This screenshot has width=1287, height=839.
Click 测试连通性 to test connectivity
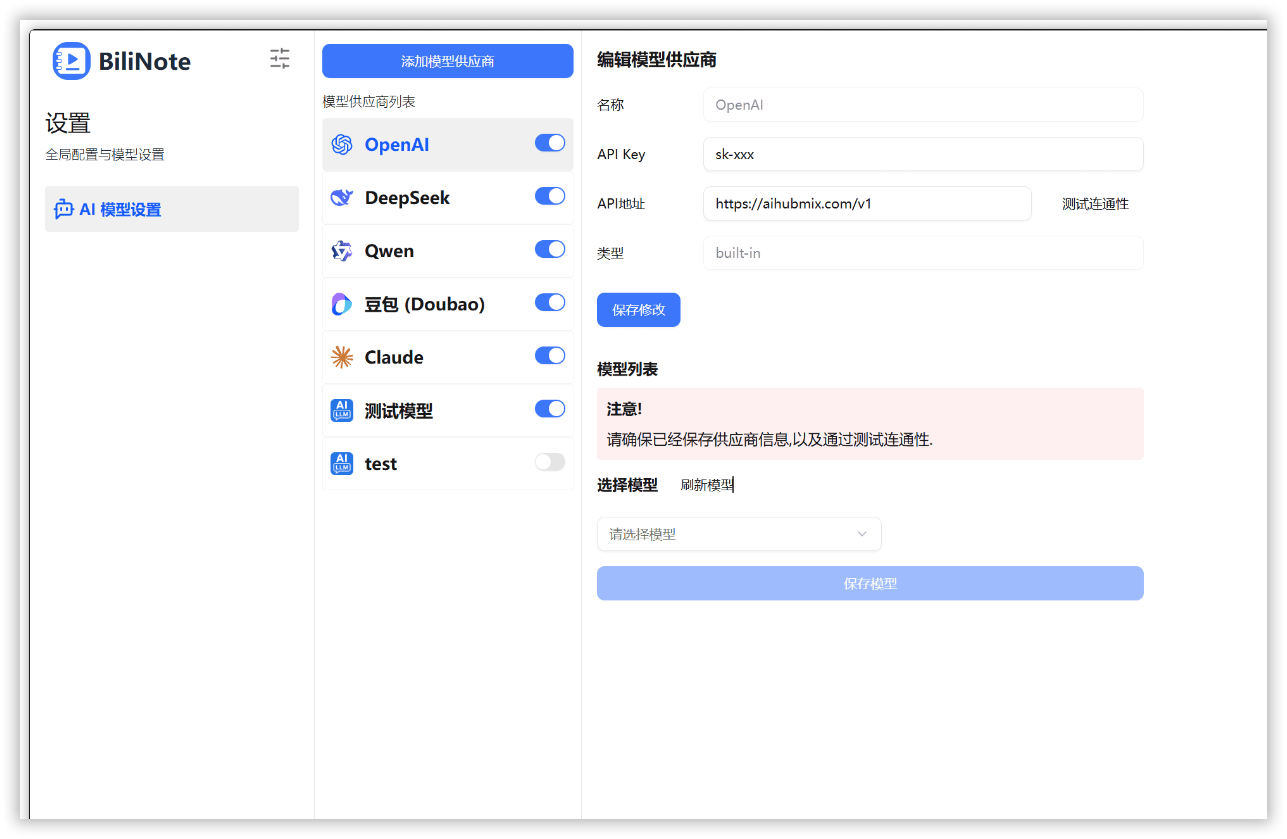(1095, 204)
